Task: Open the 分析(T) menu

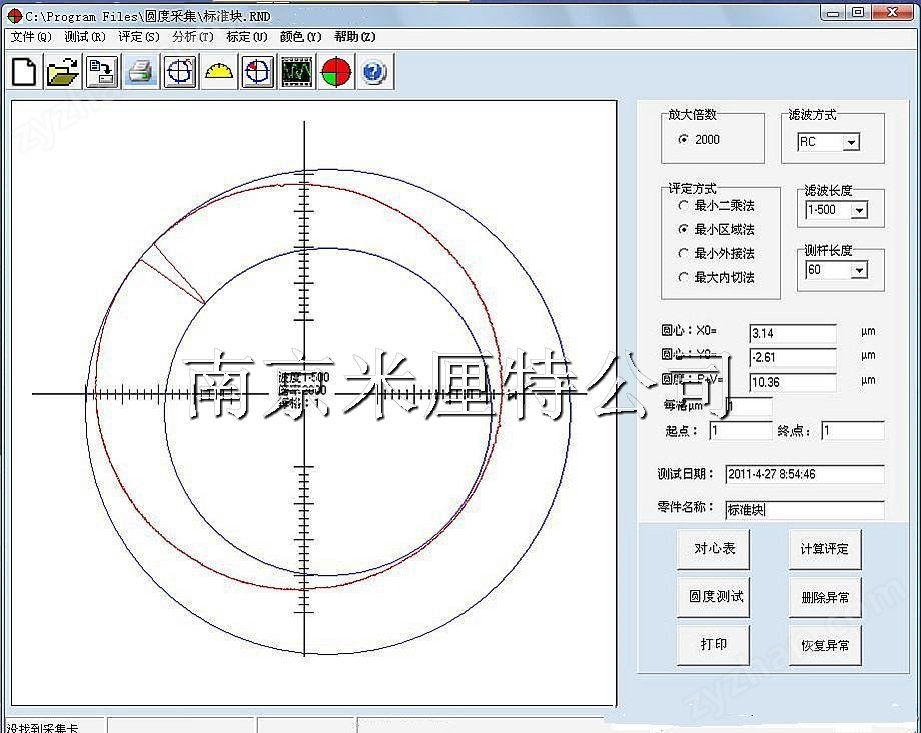Action: coord(193,37)
